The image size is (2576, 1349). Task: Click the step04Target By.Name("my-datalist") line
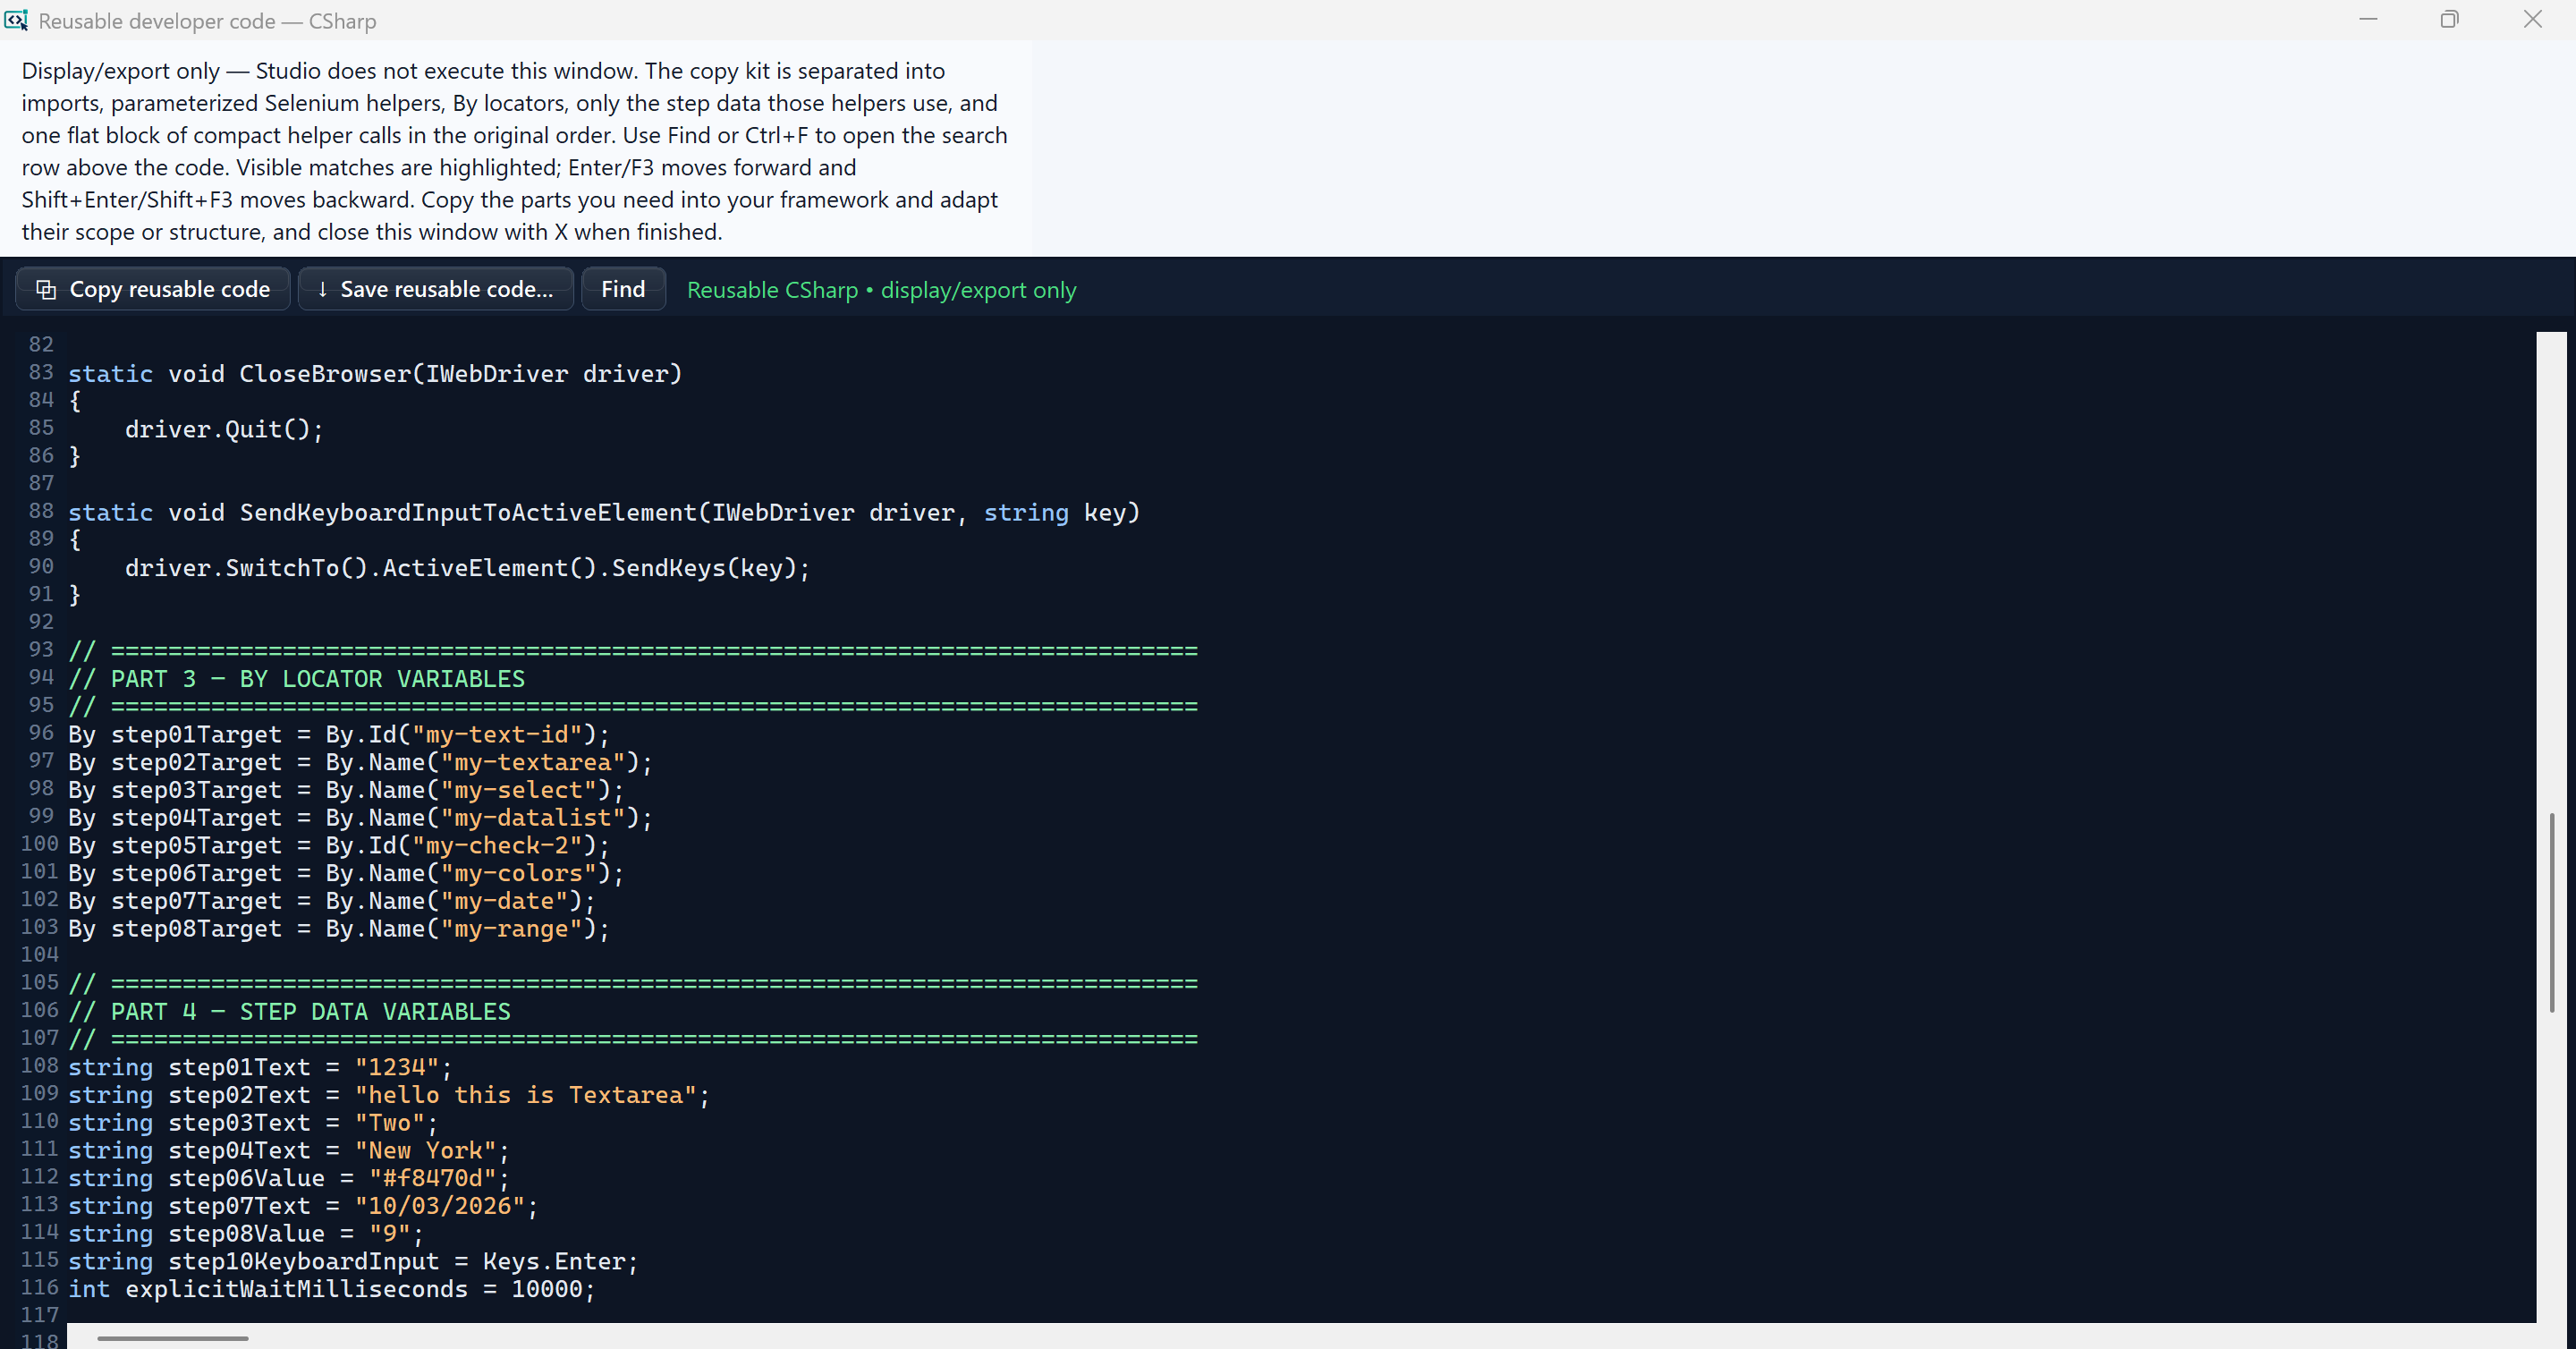point(360,818)
